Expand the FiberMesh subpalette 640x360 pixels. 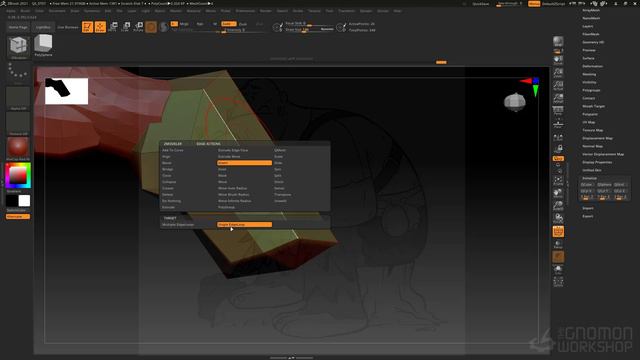591,34
